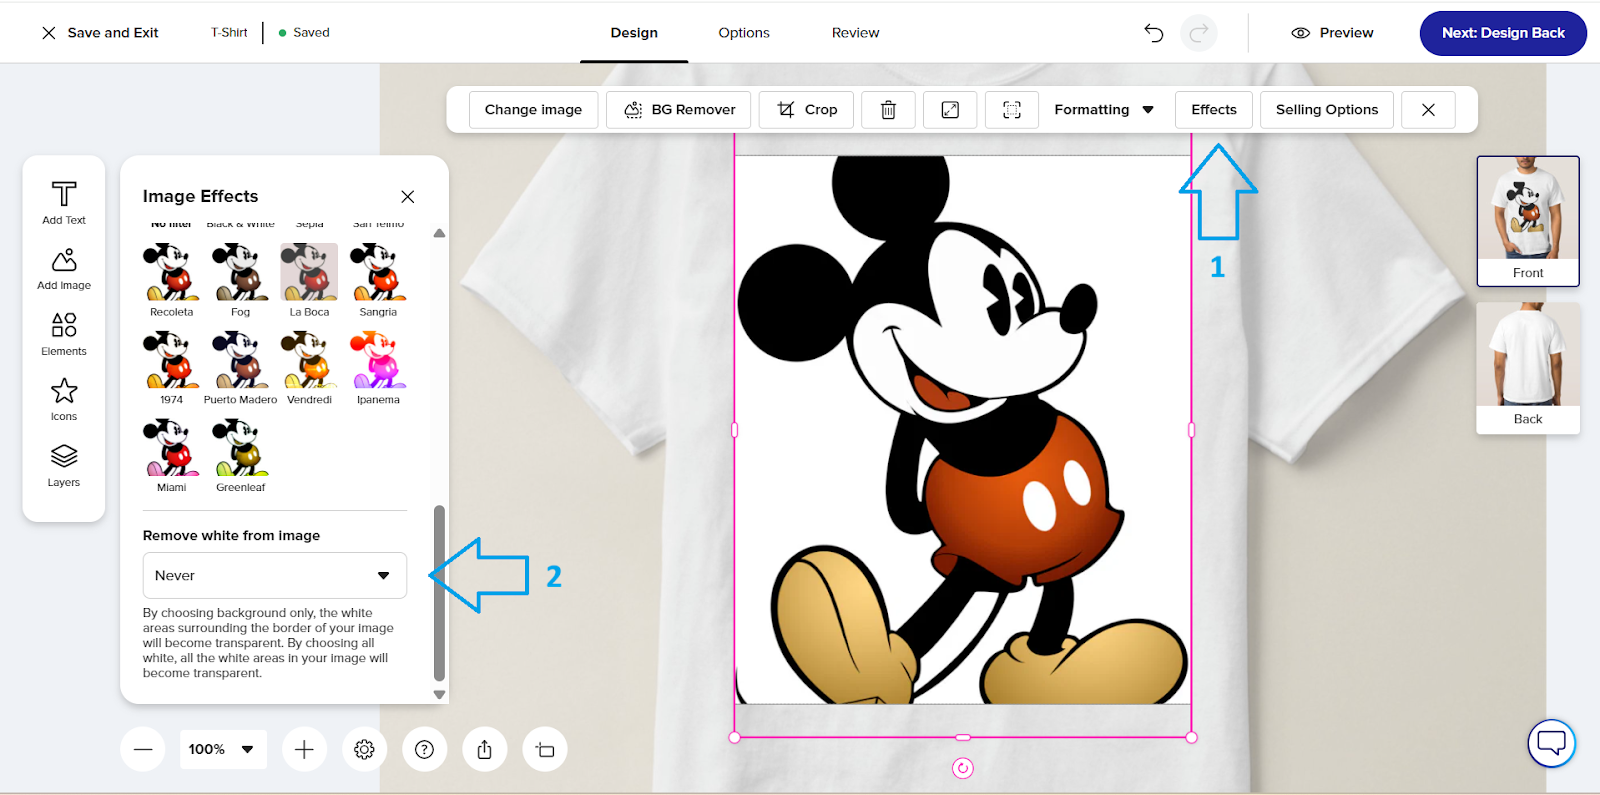Open the 100% zoom level dropdown
Screen dimensions: 1600x795
[222, 749]
